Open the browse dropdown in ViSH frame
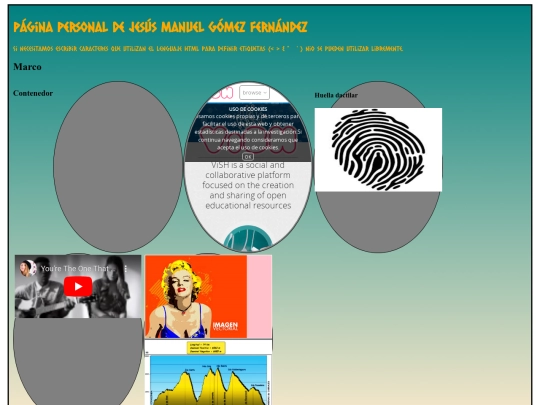The width and height of the screenshot is (540, 405). coord(254,93)
